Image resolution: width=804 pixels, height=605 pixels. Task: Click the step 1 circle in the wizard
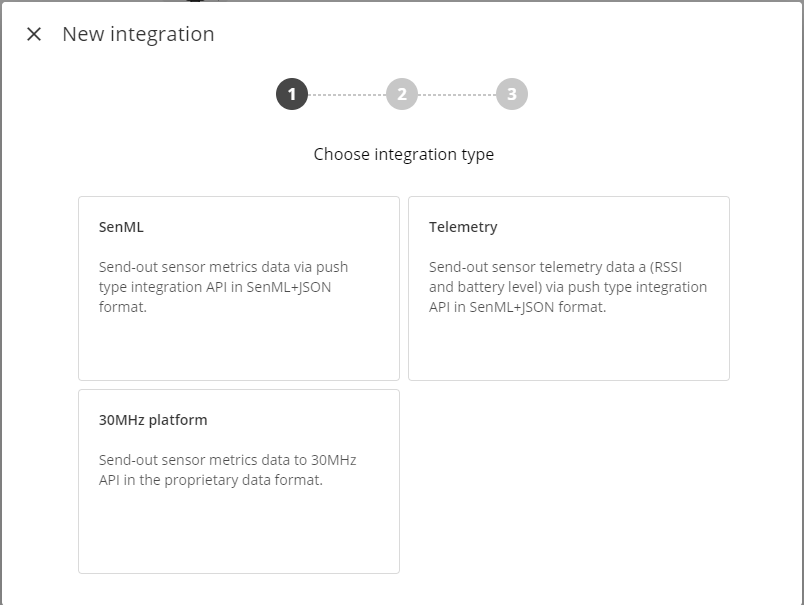click(x=292, y=94)
